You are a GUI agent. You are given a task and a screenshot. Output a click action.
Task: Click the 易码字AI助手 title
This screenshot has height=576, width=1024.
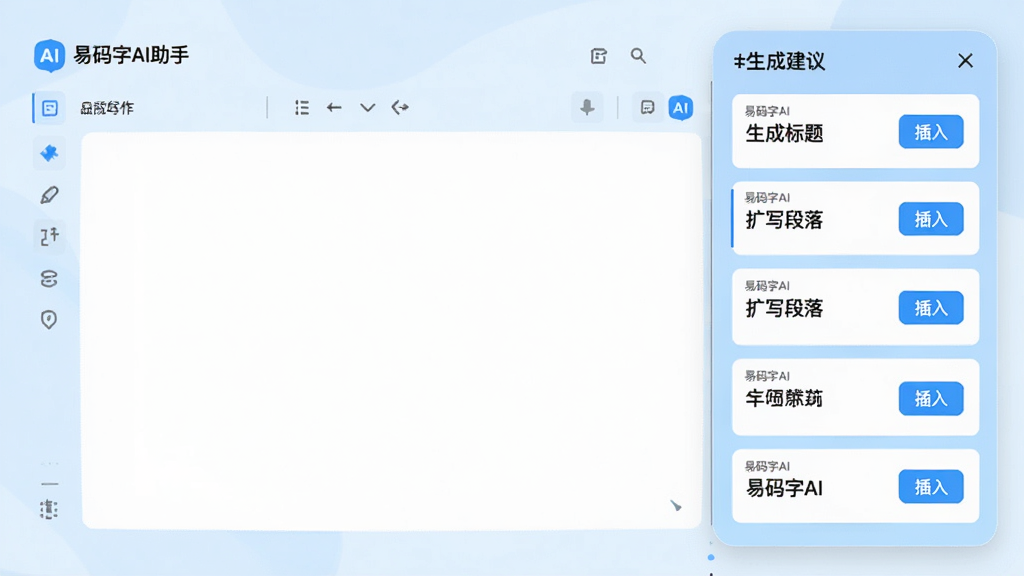click(131, 55)
